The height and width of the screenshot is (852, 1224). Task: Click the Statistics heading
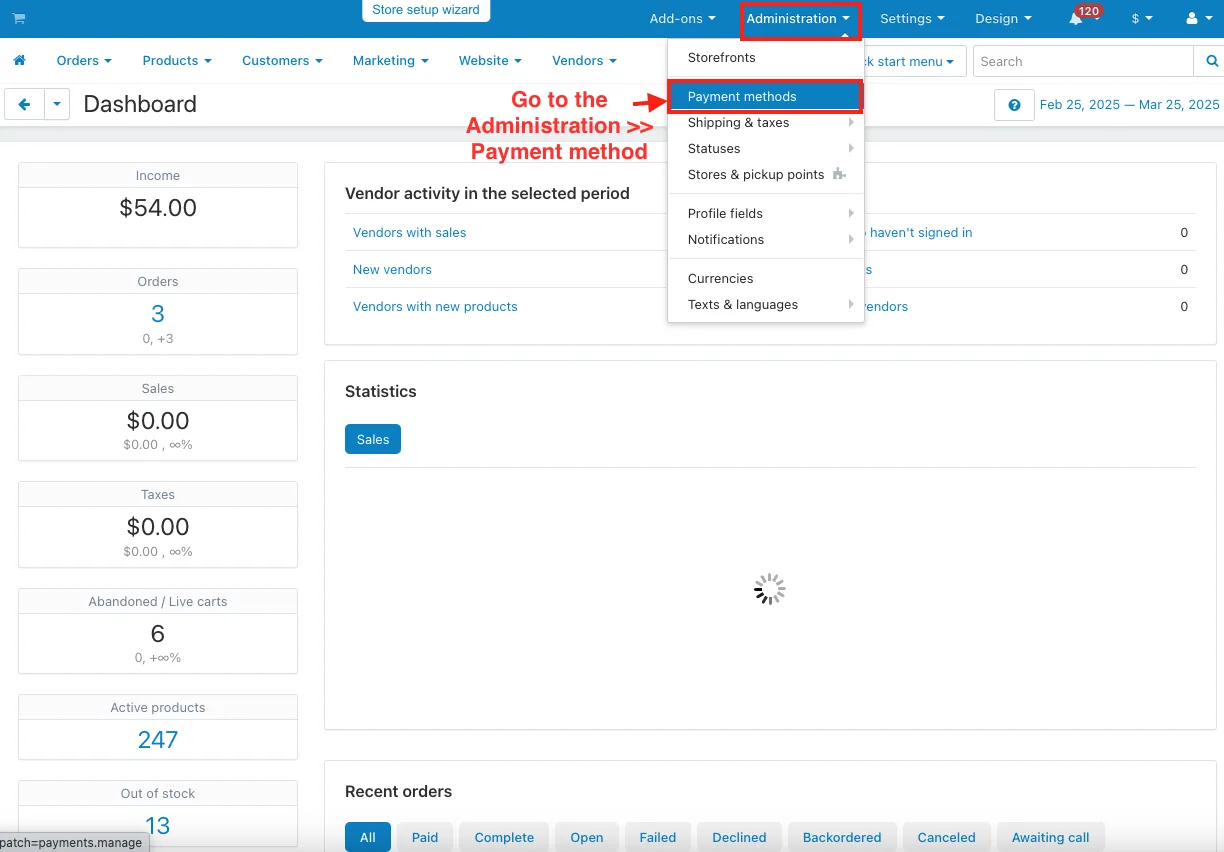tap(380, 392)
